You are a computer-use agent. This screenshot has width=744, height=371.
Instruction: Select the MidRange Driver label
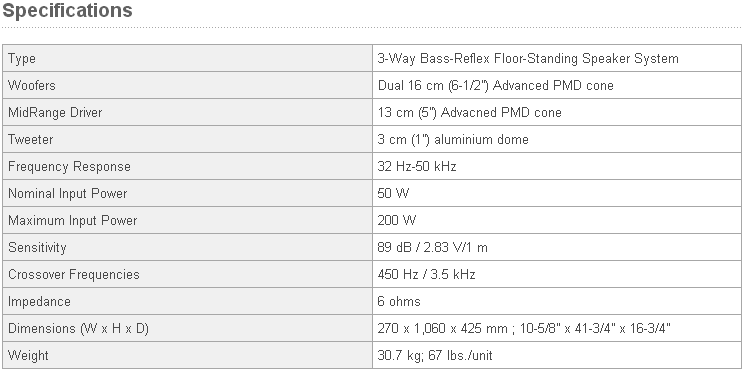(55, 112)
